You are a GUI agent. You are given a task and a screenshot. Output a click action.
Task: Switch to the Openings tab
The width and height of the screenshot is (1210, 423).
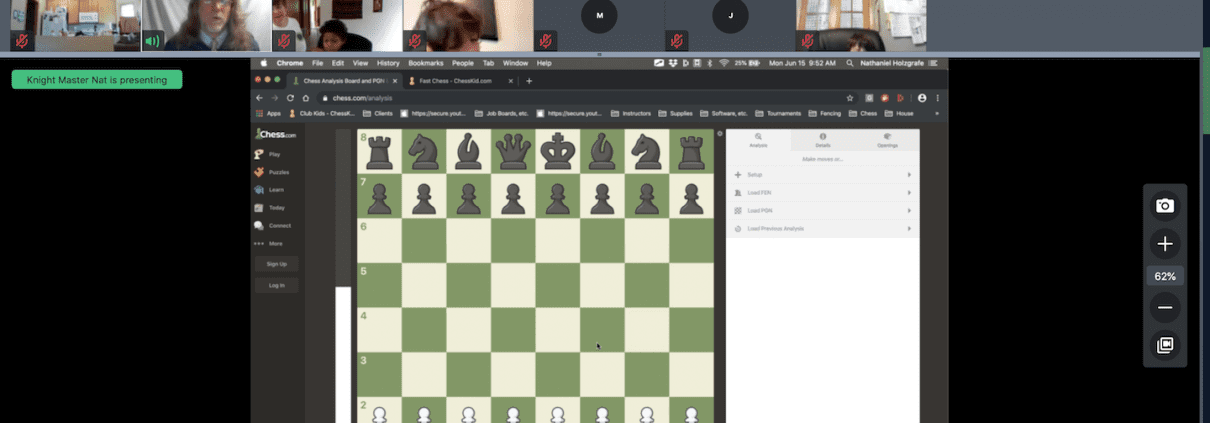(887, 140)
